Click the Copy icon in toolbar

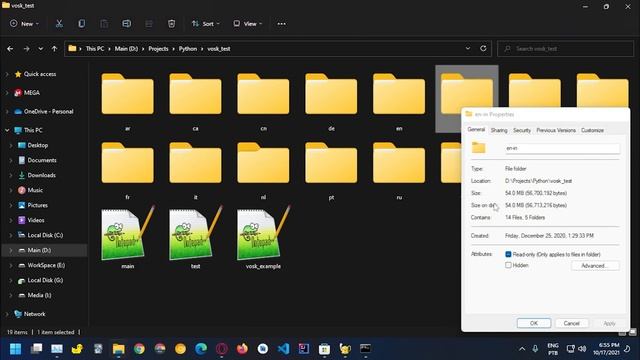[x=82, y=24]
